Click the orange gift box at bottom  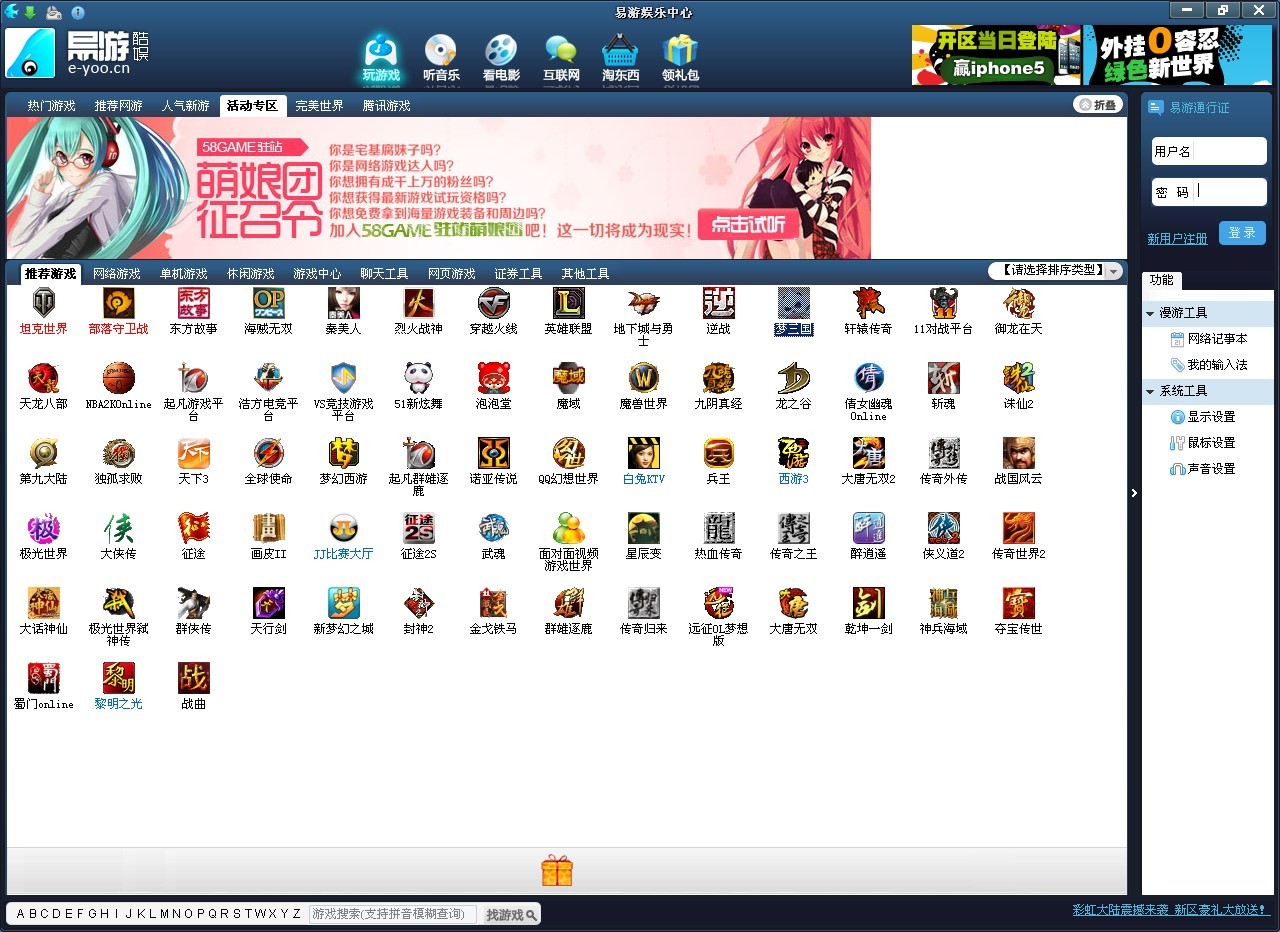coord(557,870)
